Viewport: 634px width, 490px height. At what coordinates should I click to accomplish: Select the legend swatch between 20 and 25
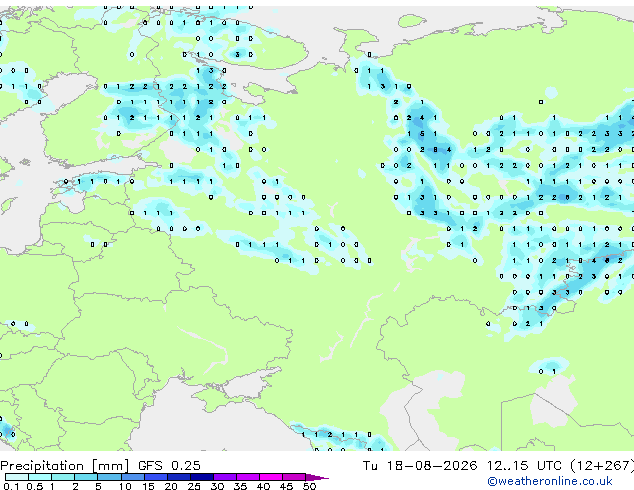[179, 477]
